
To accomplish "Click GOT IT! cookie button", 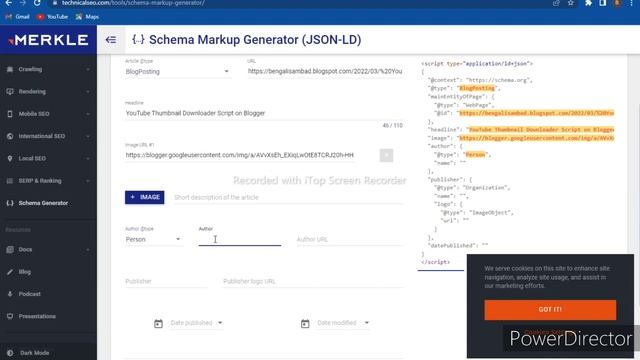I will (x=550, y=310).
